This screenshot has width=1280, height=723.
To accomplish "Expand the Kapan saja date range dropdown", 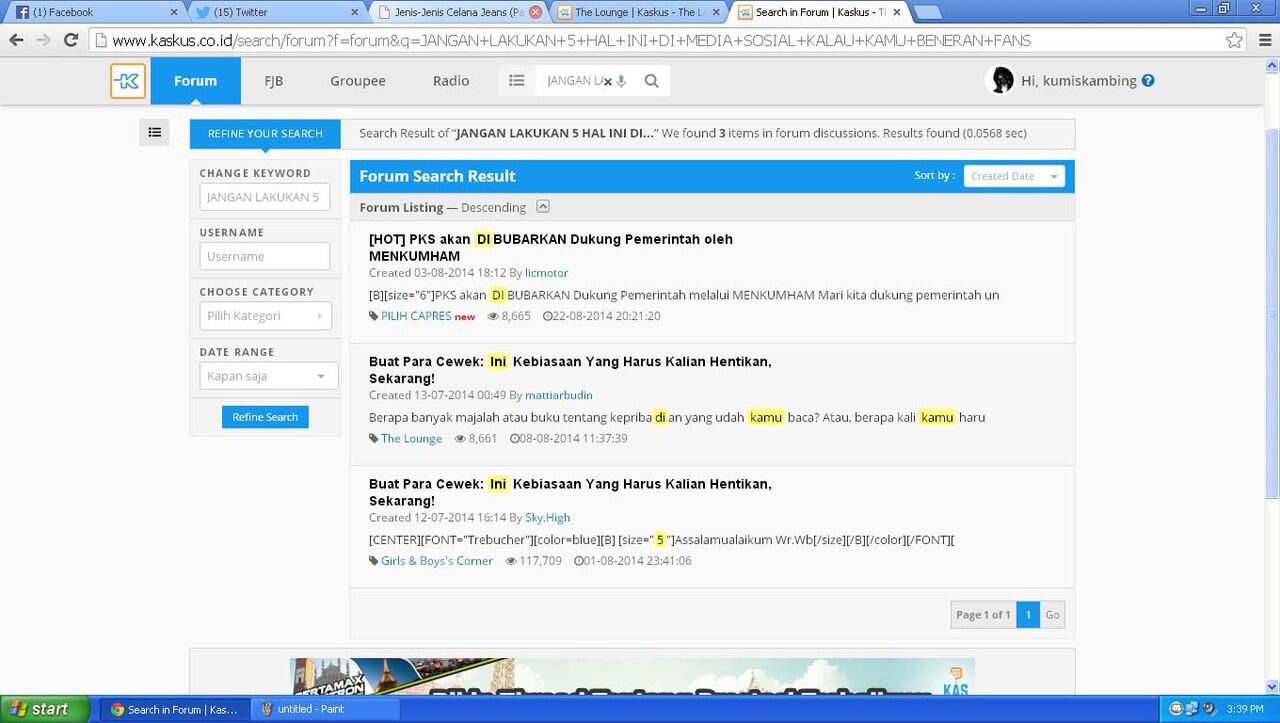I will point(268,376).
